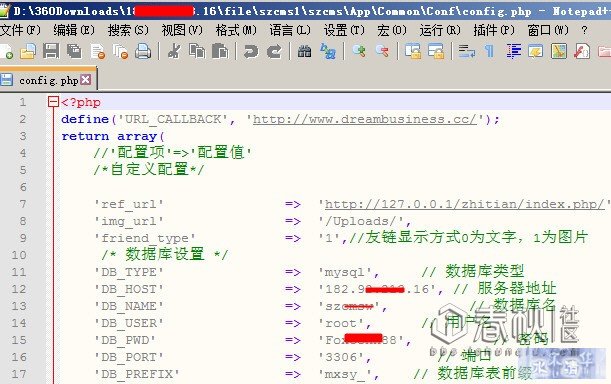This screenshot has width=611, height=384.
Task: Click the Zoom In magnifier icon
Action: 358,51
